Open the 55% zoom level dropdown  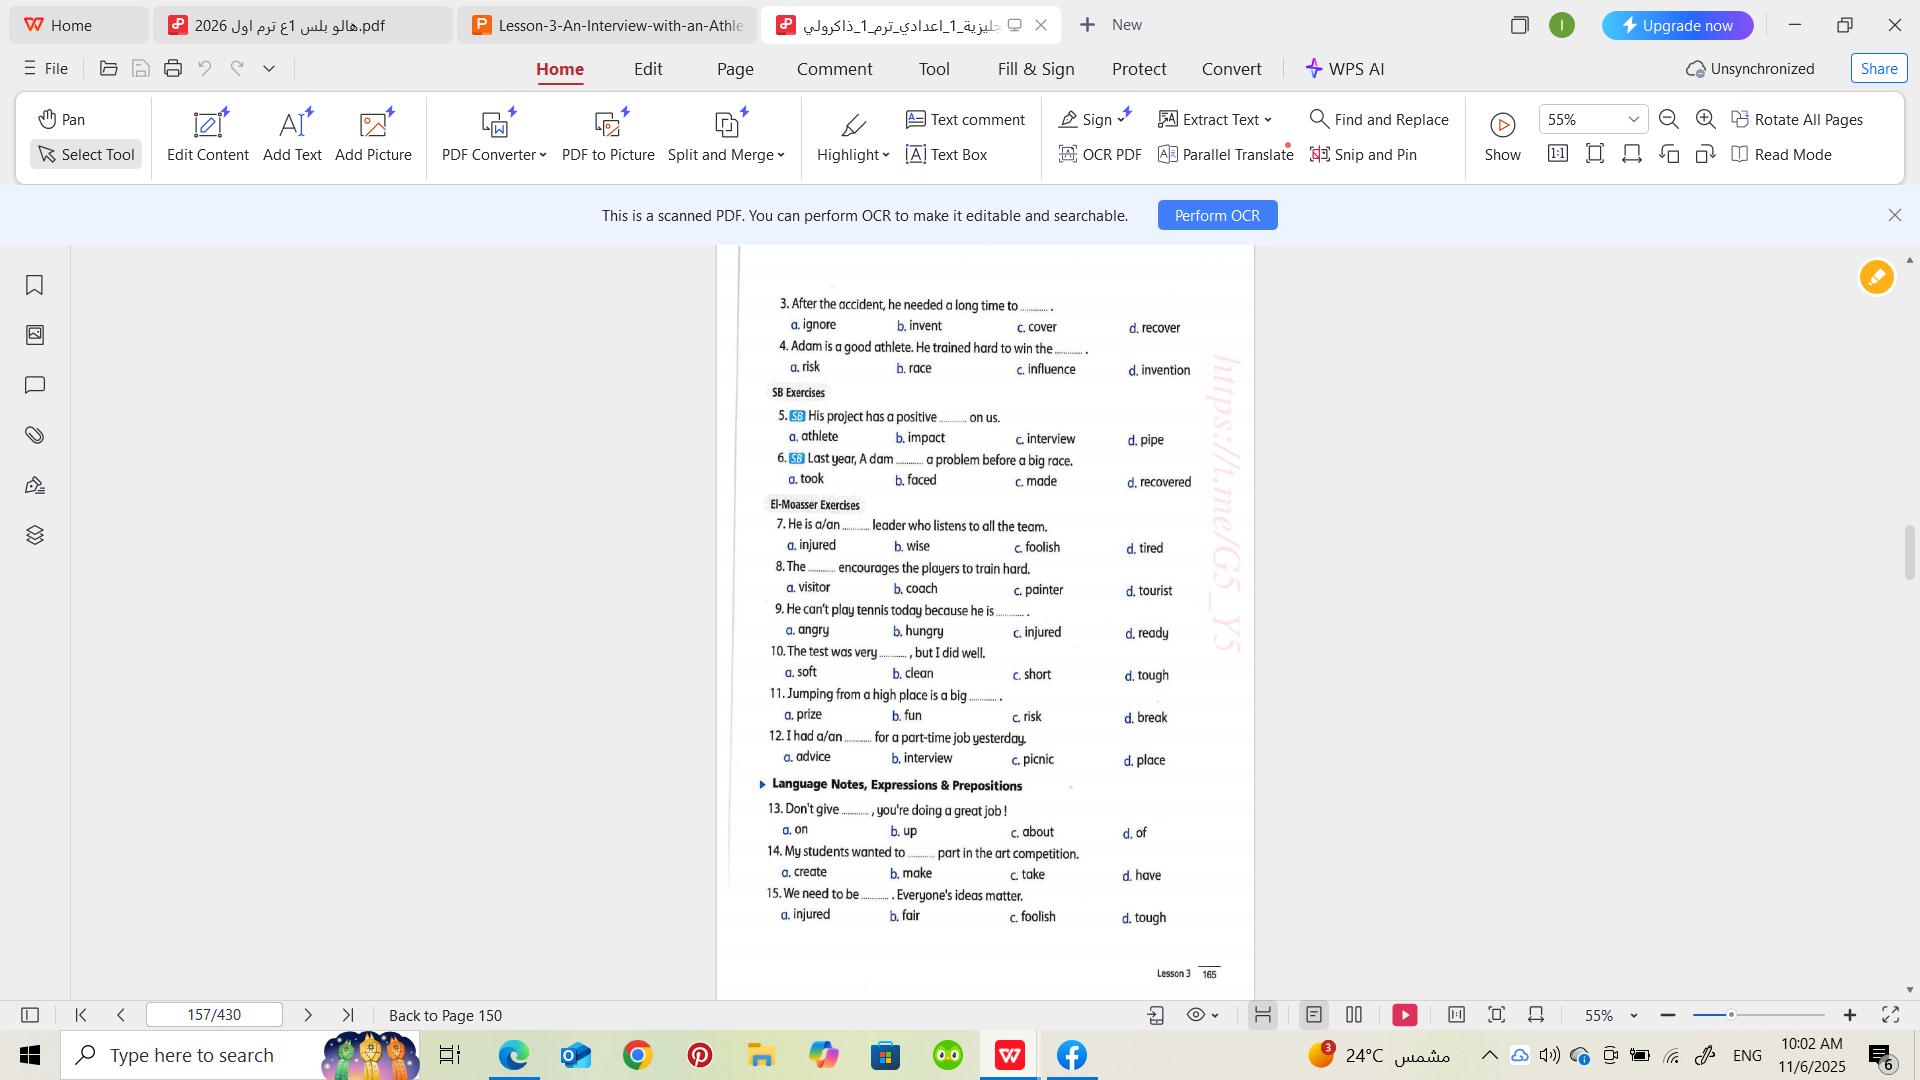[x=1634, y=119]
